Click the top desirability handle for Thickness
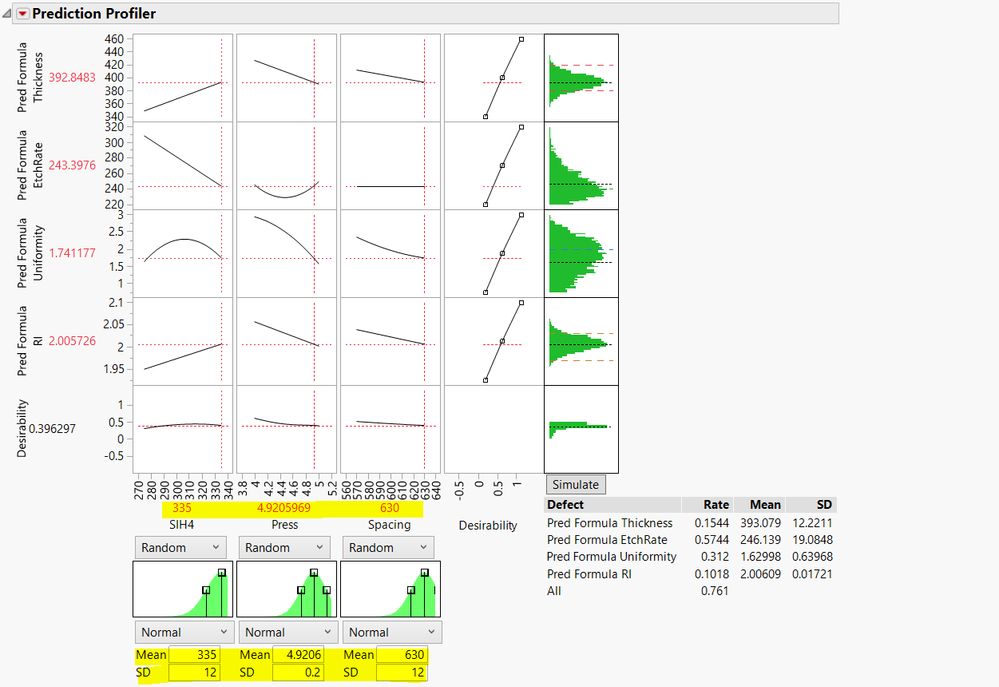Viewport: 999px width, 687px height. pos(521,40)
